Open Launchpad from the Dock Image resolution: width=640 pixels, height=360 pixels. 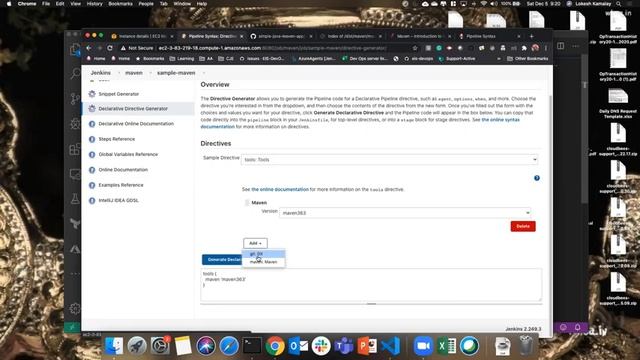click(x=137, y=346)
